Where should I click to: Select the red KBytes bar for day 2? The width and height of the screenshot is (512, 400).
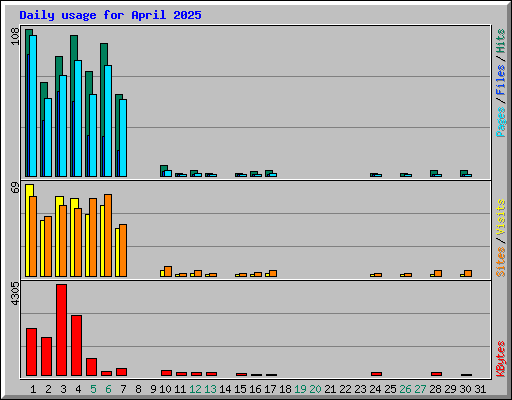point(46,357)
